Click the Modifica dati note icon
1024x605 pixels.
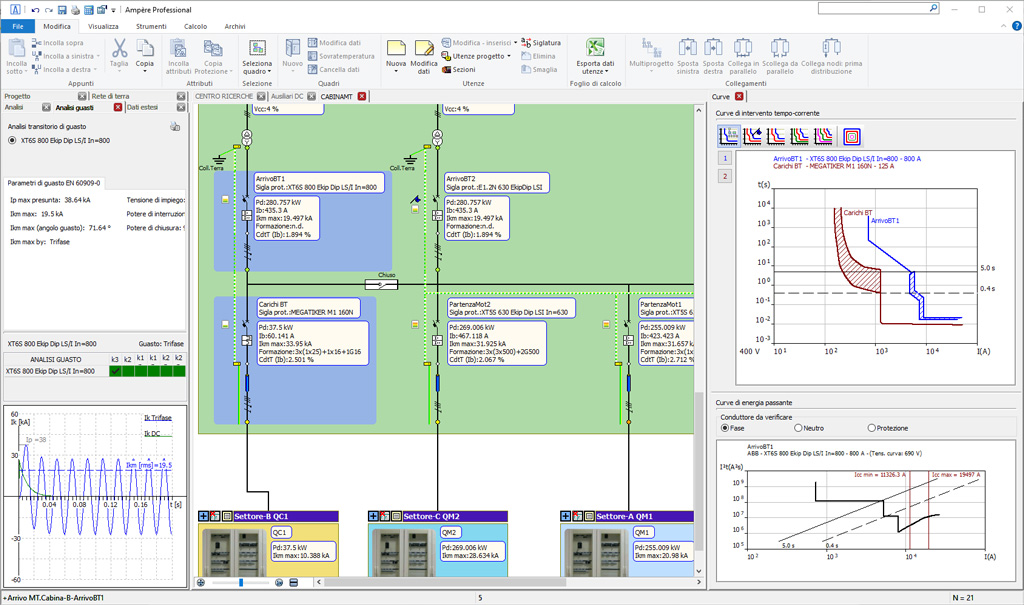(424, 48)
